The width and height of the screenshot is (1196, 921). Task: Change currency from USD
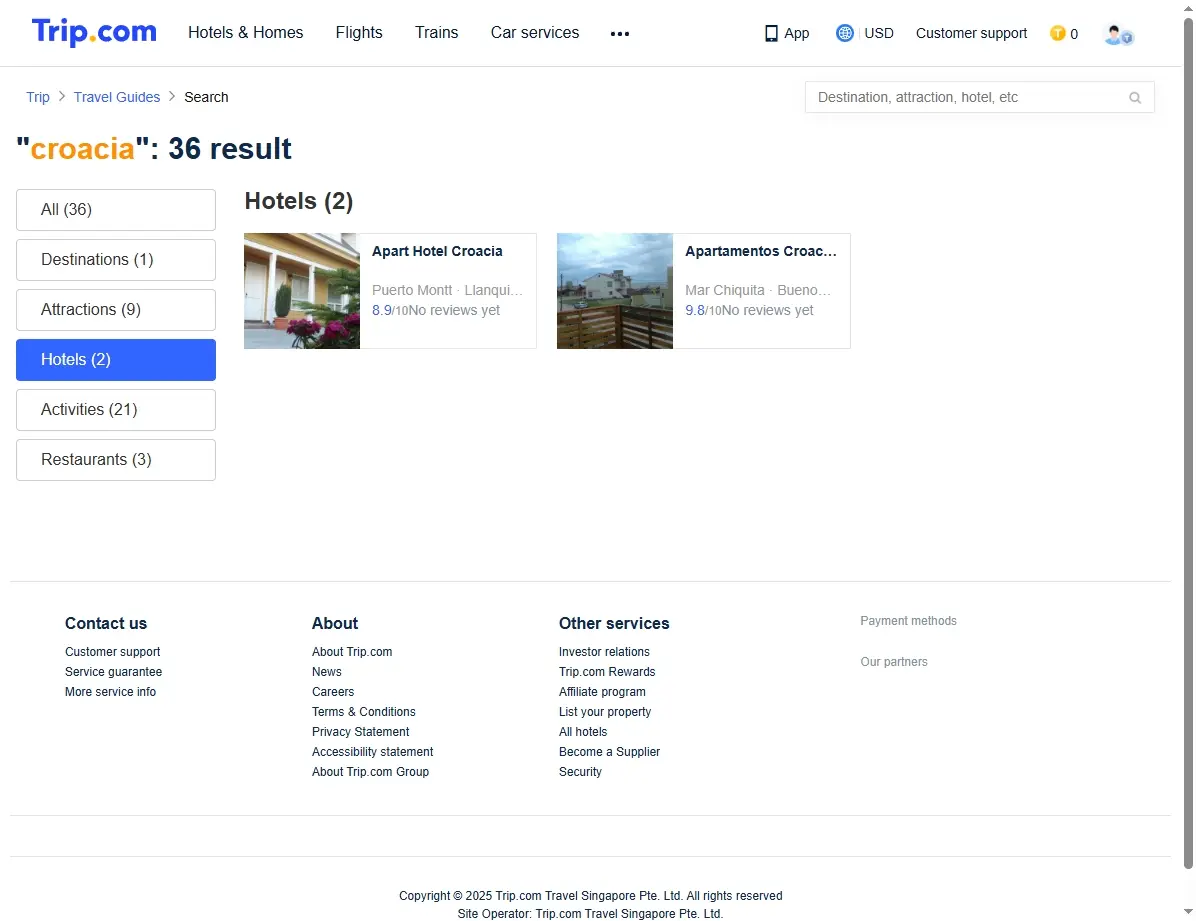pos(879,34)
